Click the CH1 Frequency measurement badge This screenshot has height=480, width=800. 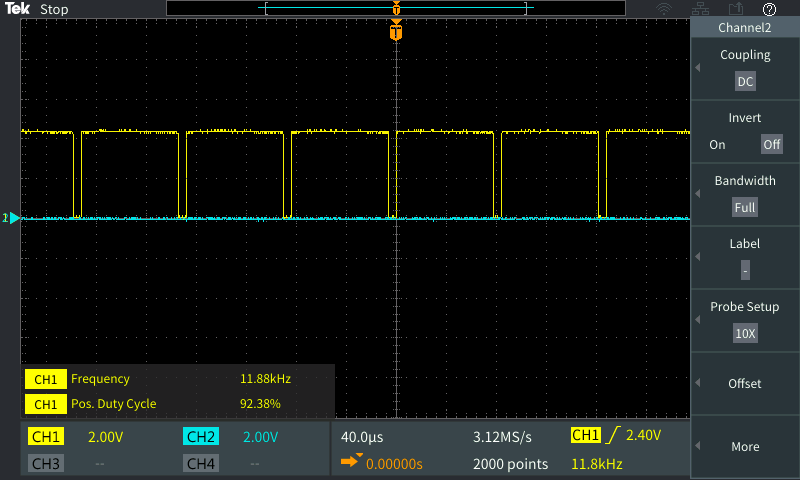[x=45, y=379]
